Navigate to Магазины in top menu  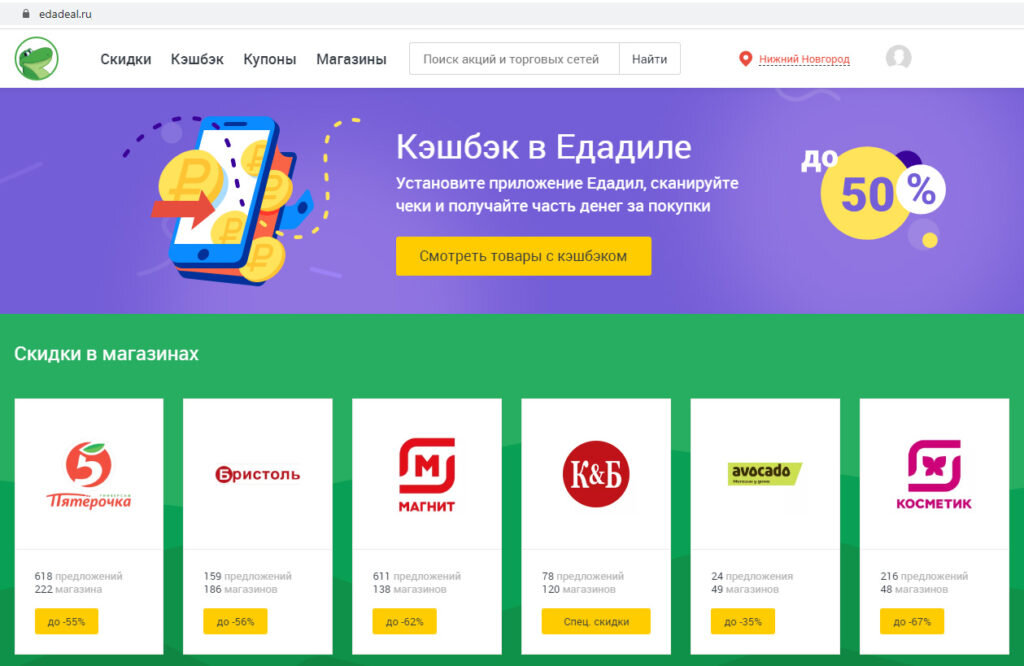pyautogui.click(x=351, y=59)
